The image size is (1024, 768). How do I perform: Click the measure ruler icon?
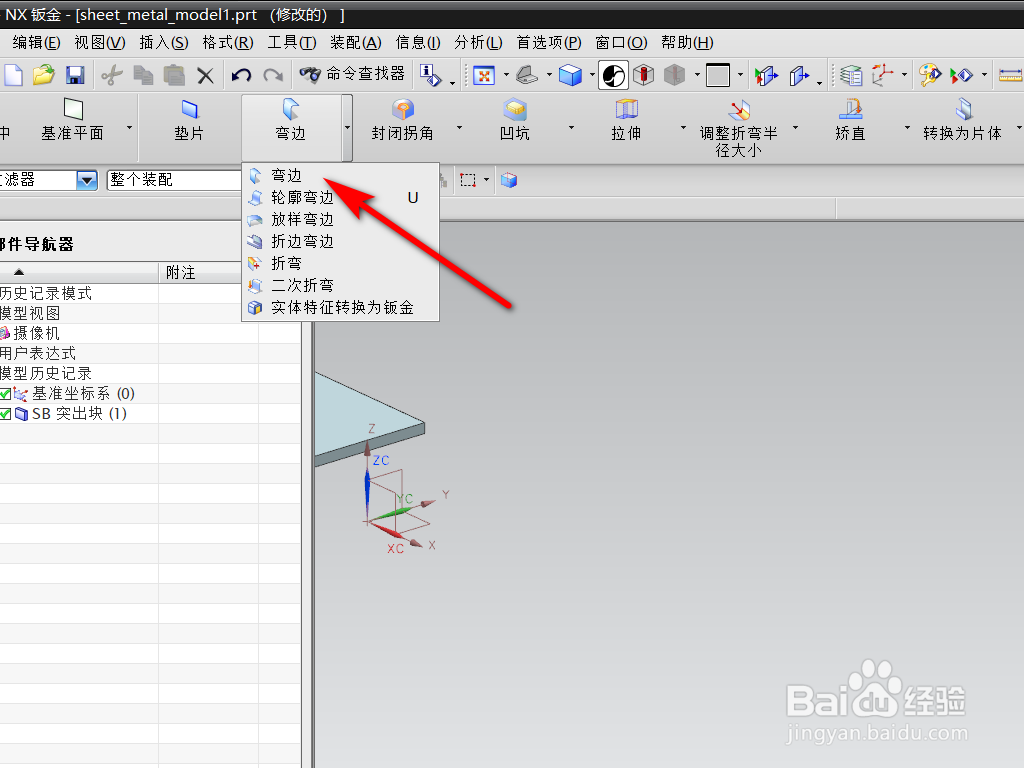(x=1010, y=75)
